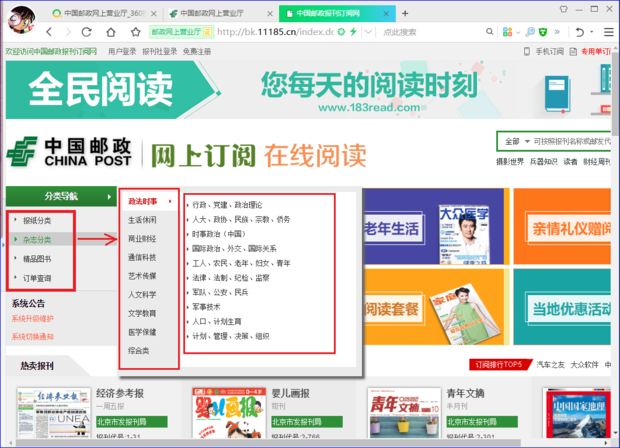Select 精品图书 in left navigation
Viewport: 620px width, 448px height.
[37, 259]
